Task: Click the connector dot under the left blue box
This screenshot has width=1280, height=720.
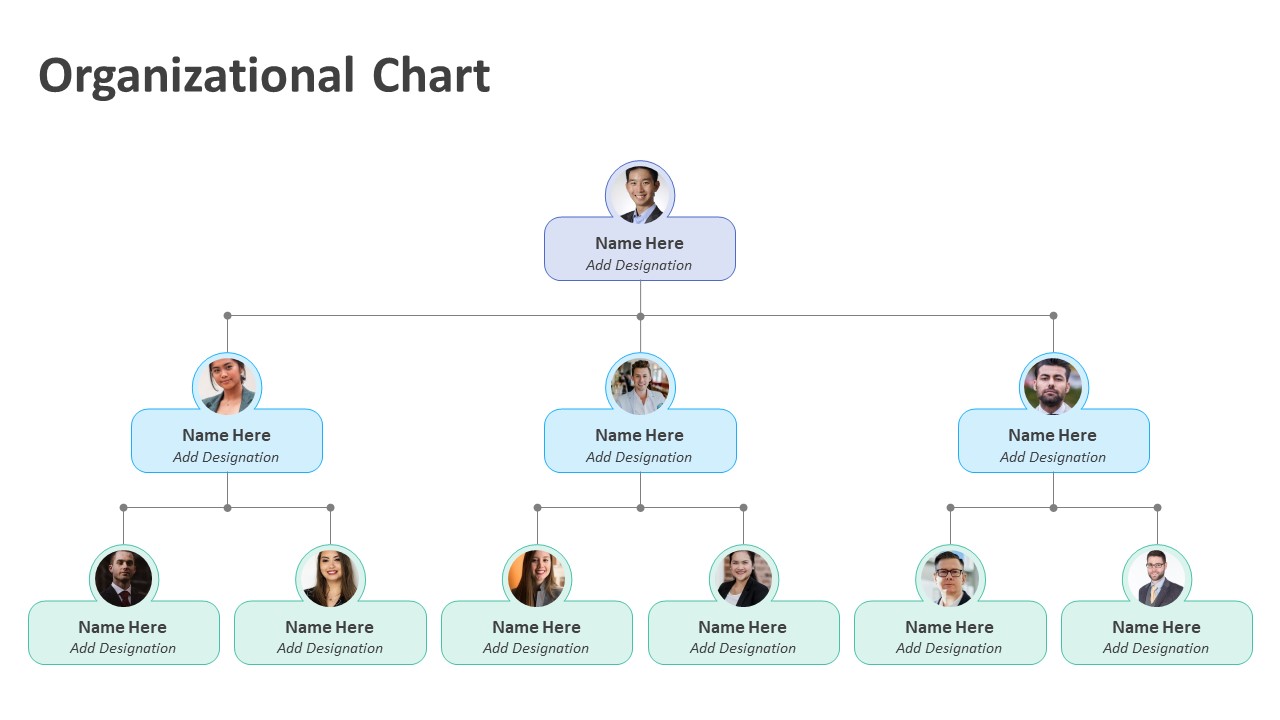Action: tap(227, 508)
